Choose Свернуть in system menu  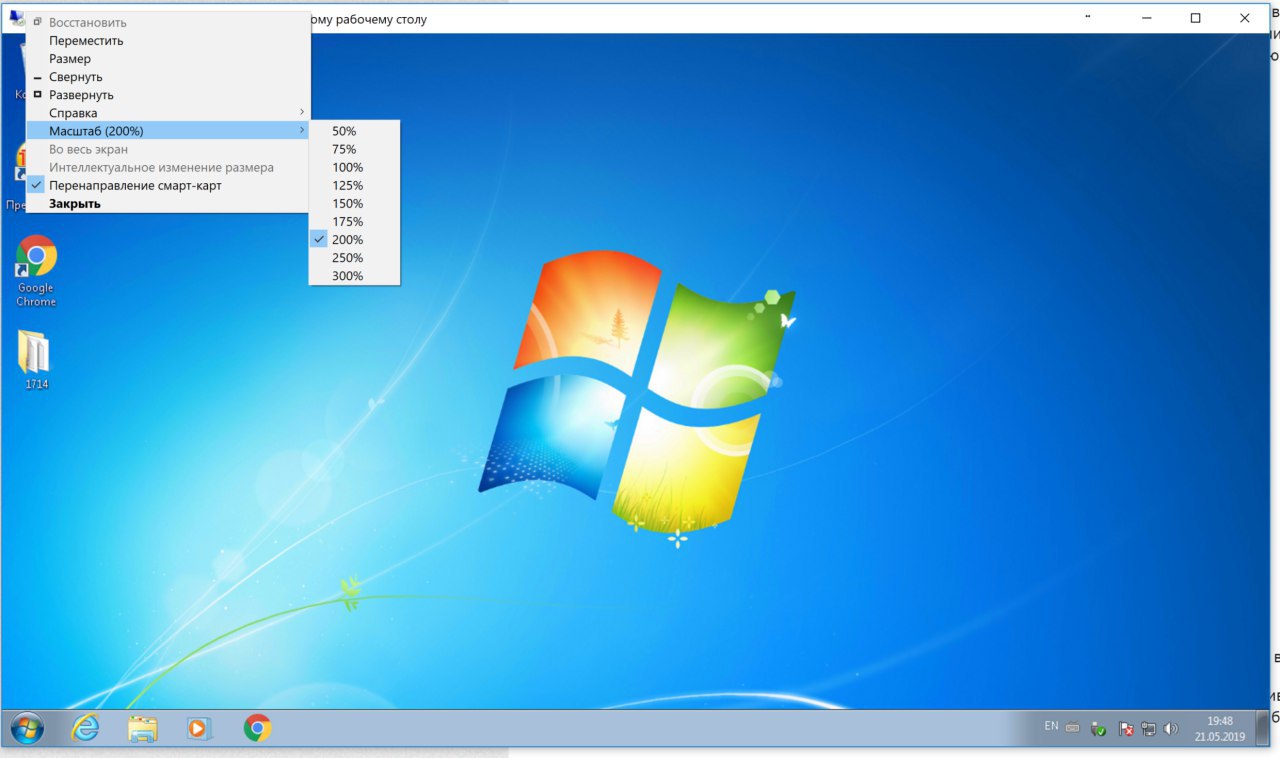click(x=167, y=77)
